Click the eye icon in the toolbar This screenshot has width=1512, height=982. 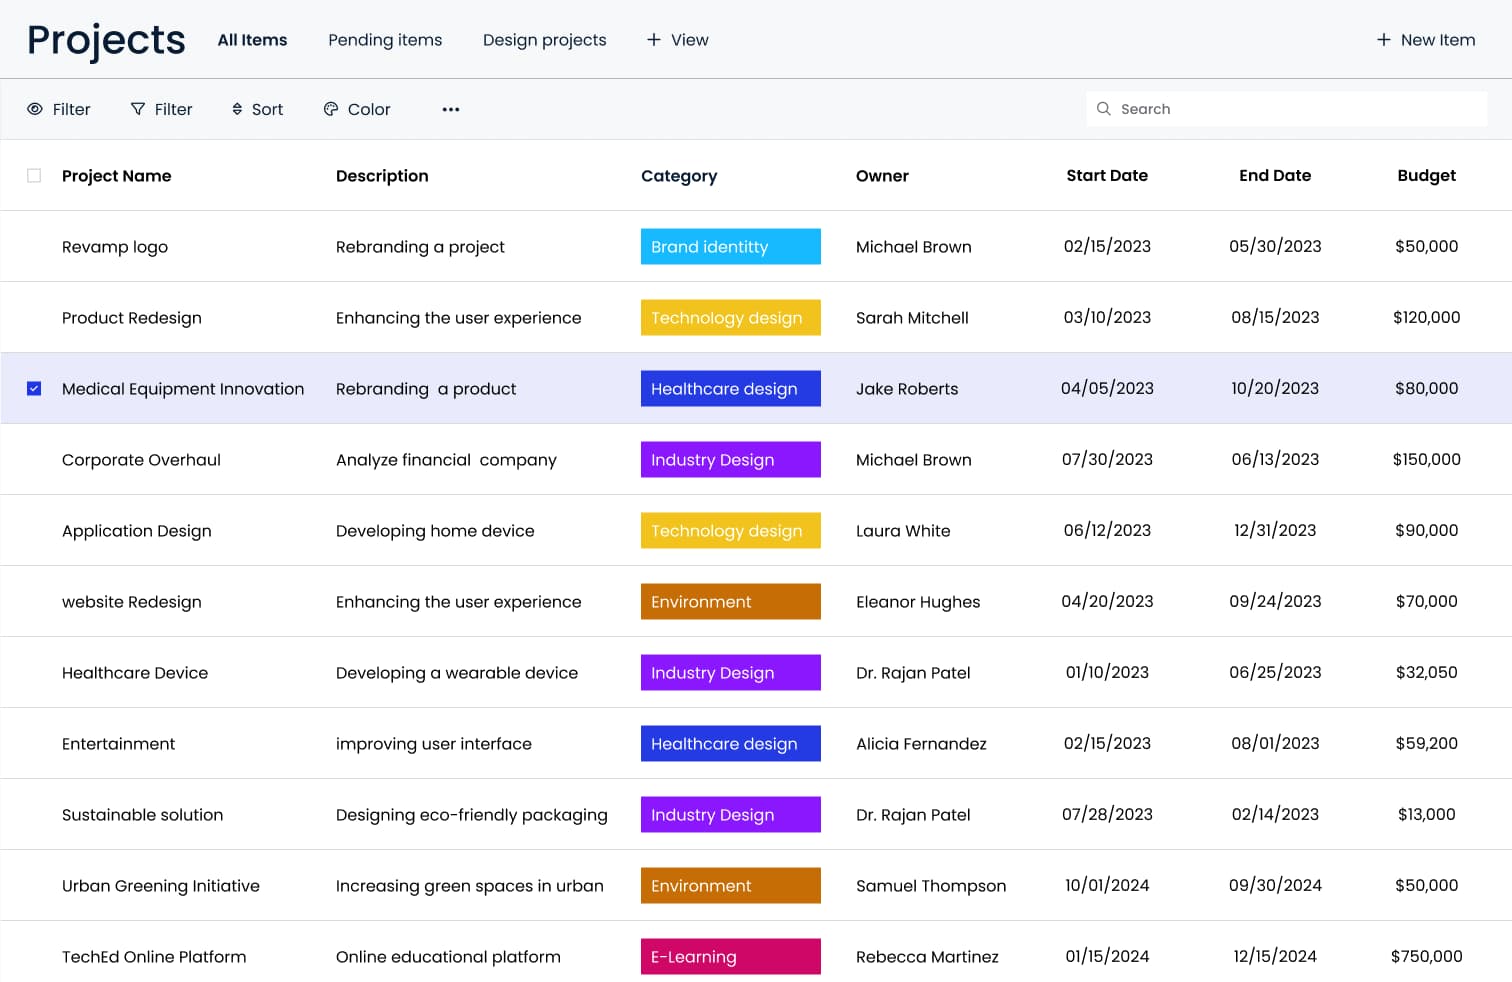tap(35, 109)
